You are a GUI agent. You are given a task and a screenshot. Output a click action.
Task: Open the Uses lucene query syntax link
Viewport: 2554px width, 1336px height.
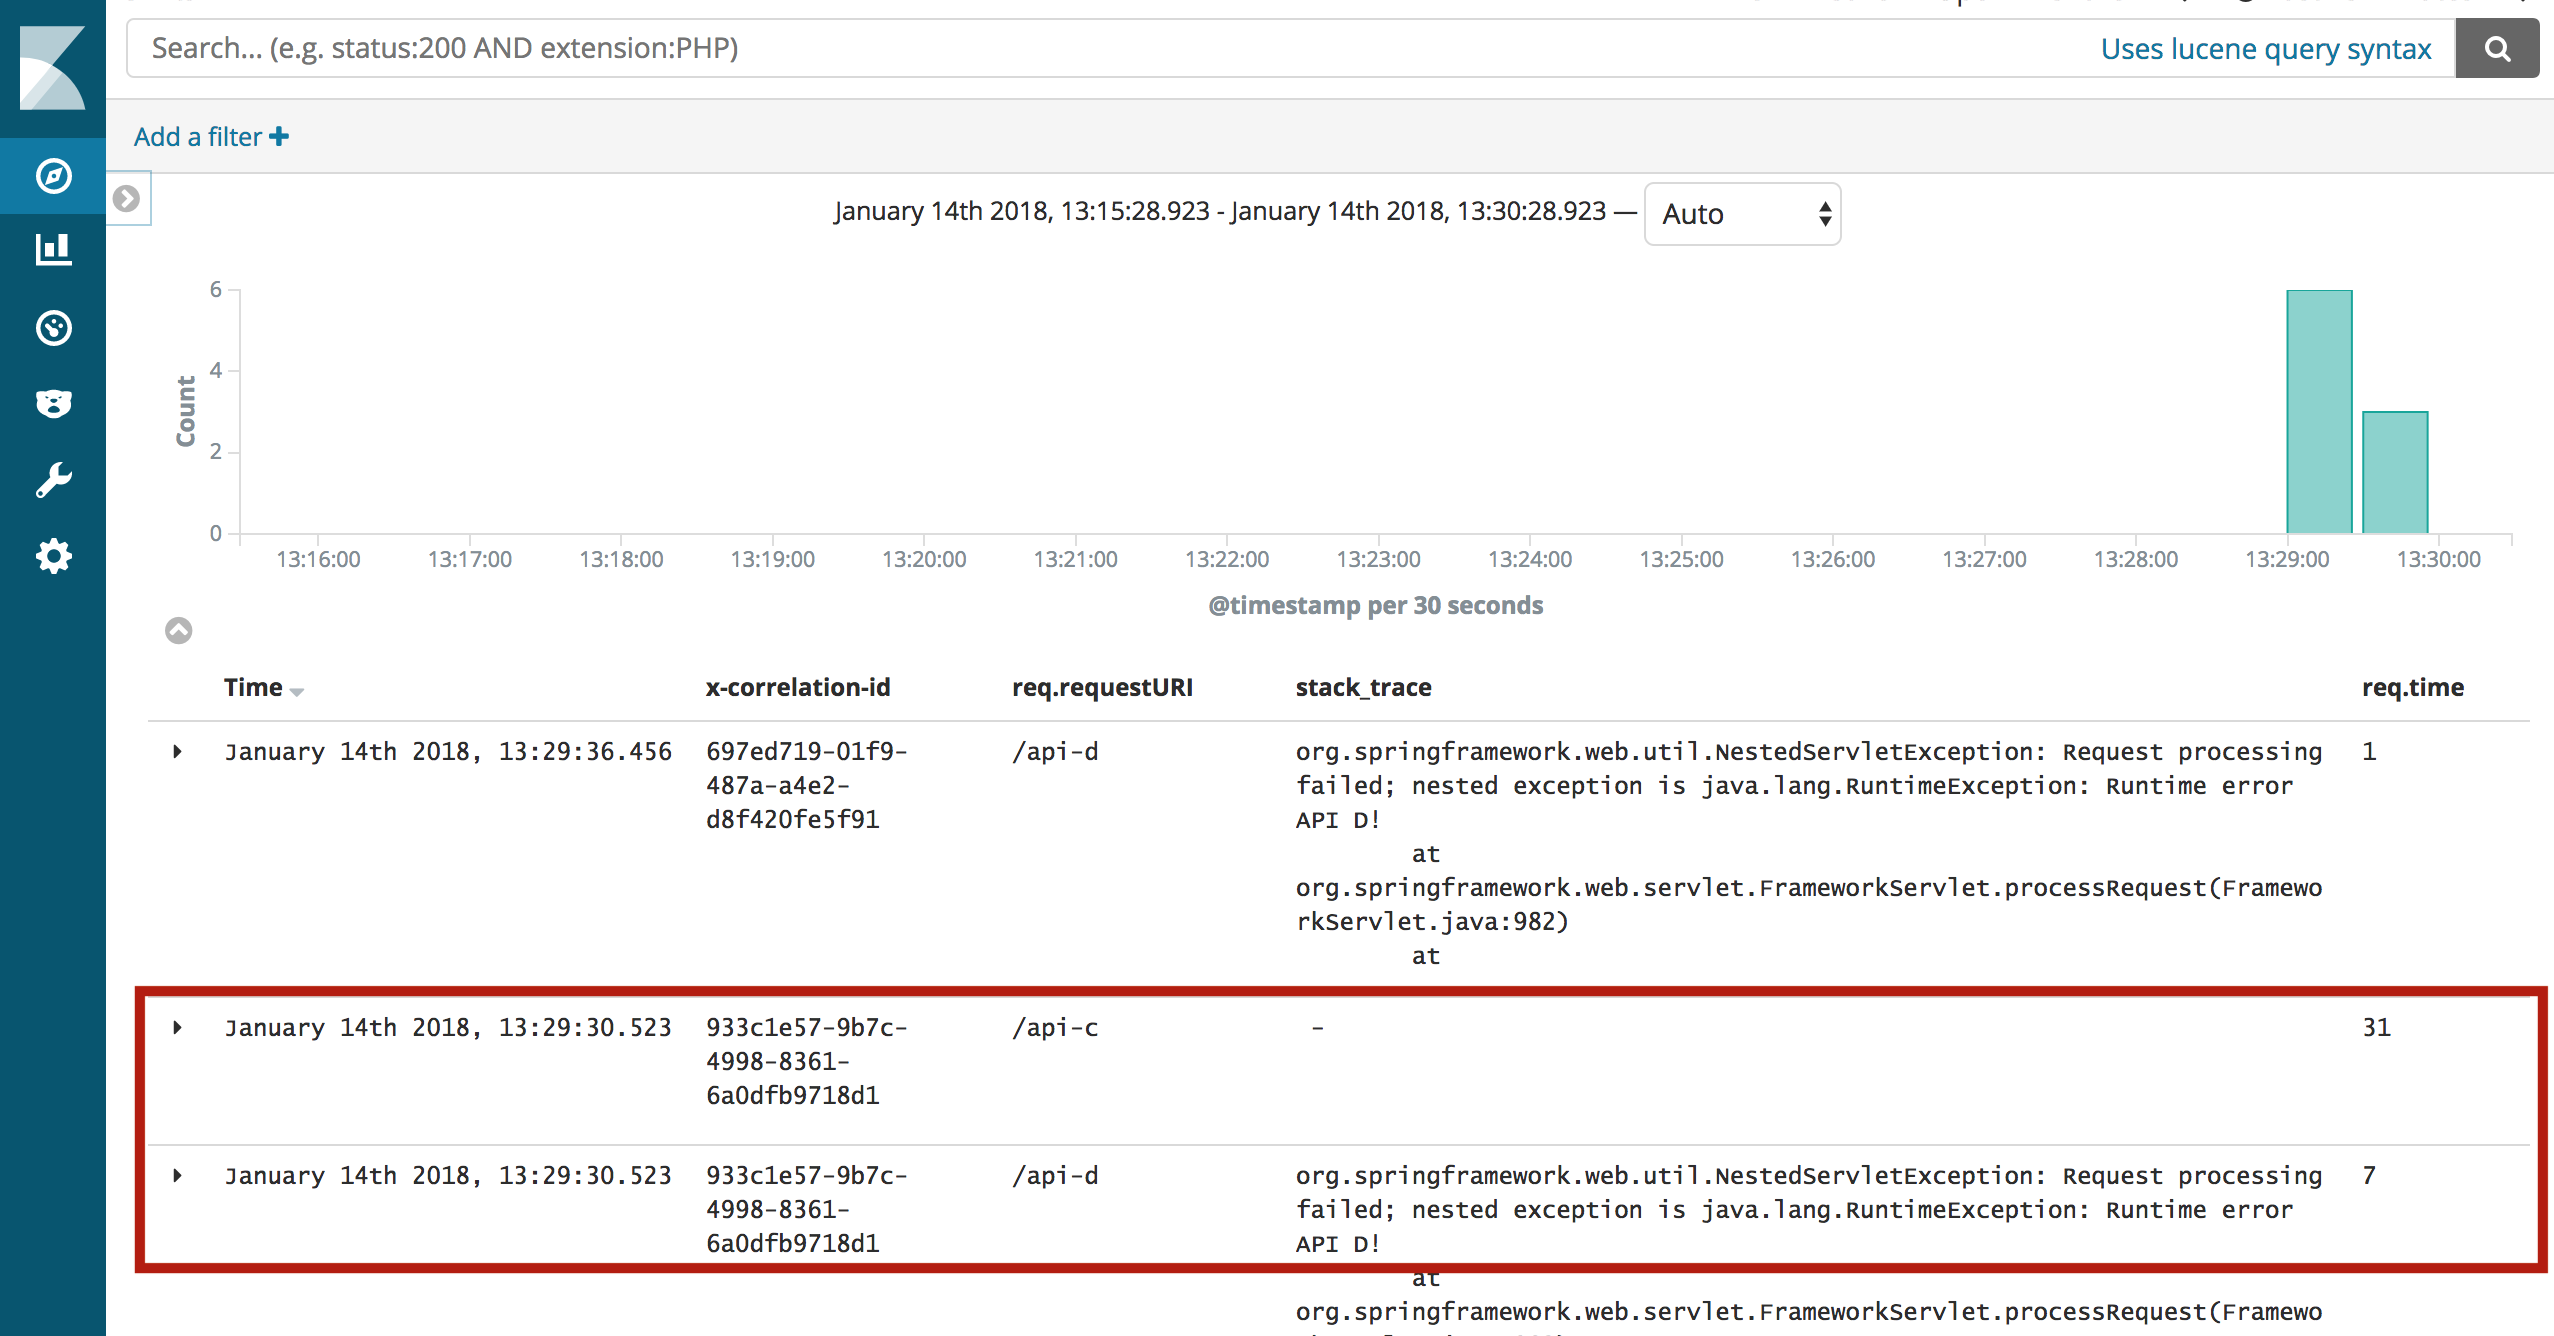click(2265, 49)
